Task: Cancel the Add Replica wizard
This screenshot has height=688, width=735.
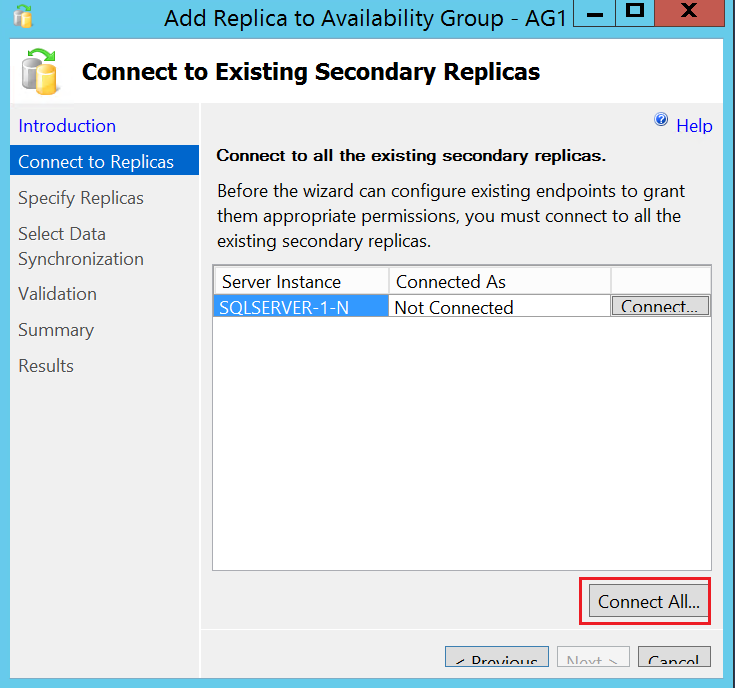Action: pos(673,660)
